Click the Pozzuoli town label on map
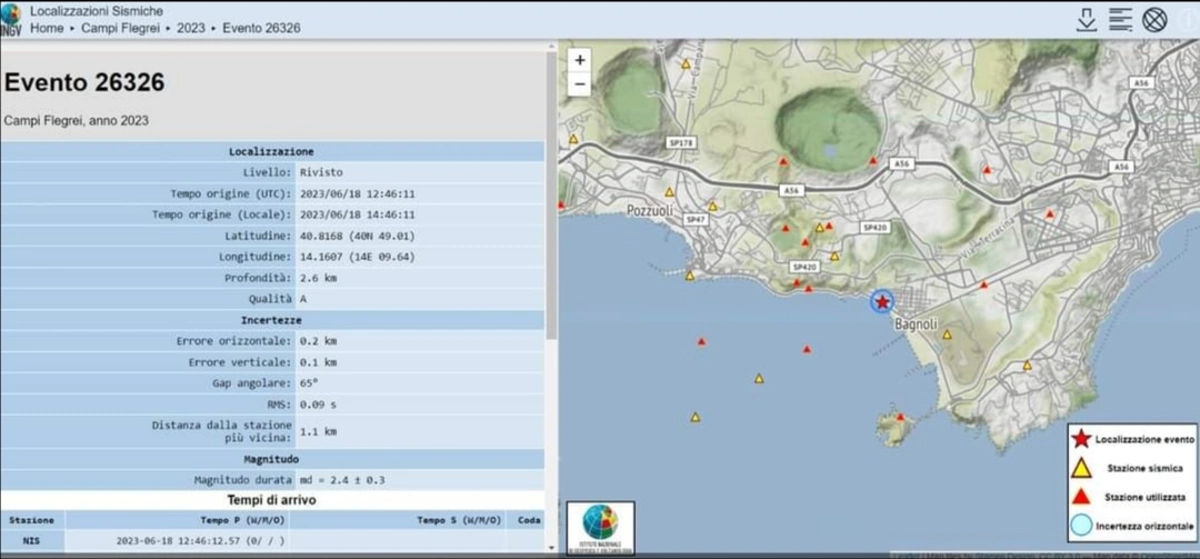 [651, 211]
